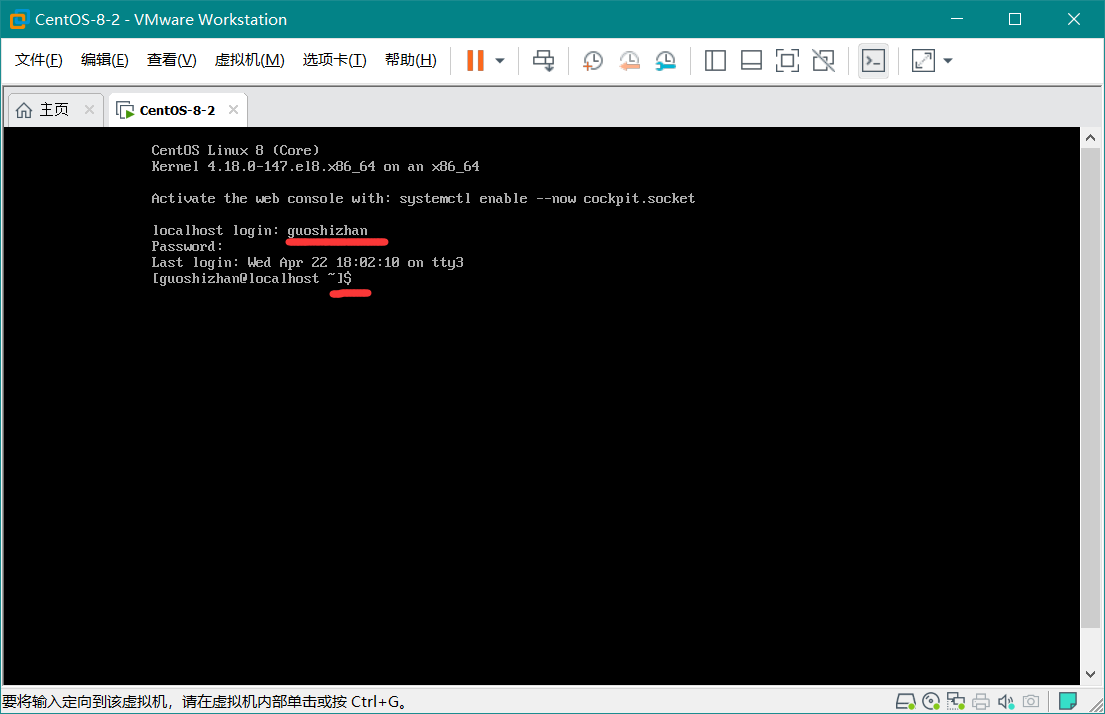
Task: Click the CD/DVD drive status icon
Action: 931,701
